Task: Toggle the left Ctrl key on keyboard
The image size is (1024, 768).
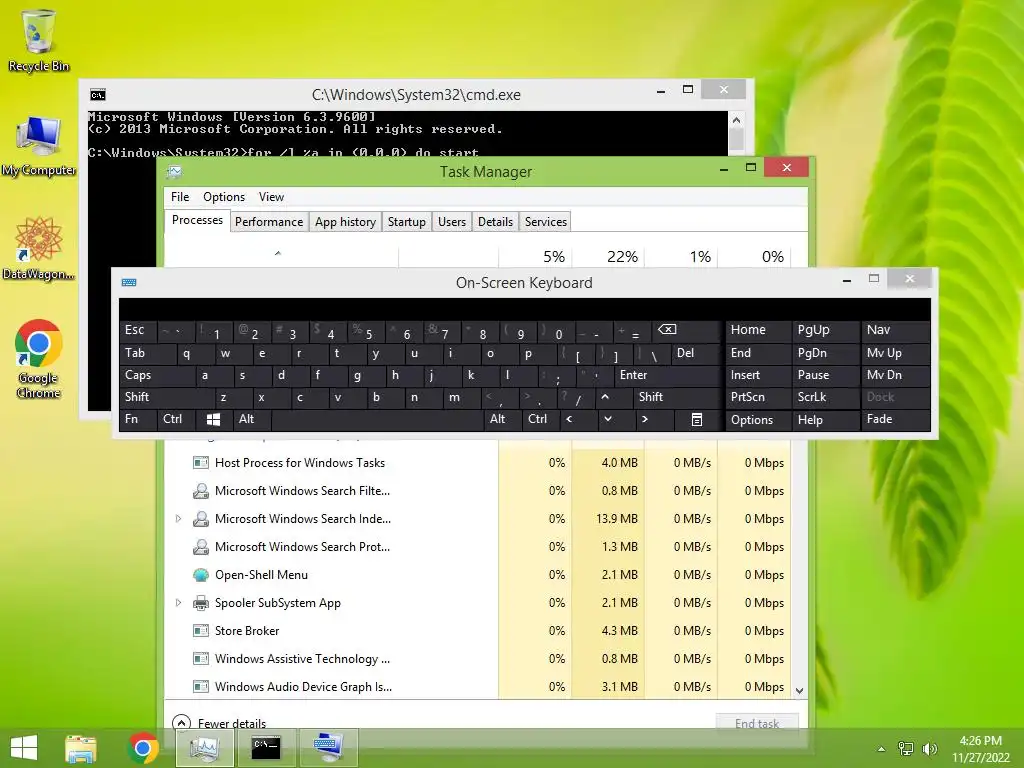Action: (175, 419)
